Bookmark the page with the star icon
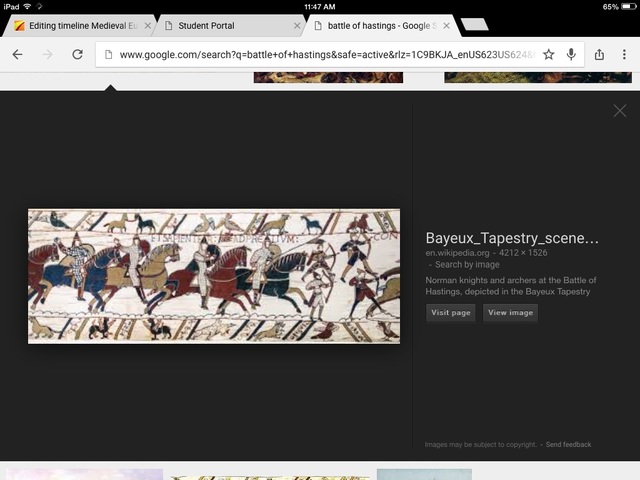Viewport: 640px width, 480px height. (549, 54)
